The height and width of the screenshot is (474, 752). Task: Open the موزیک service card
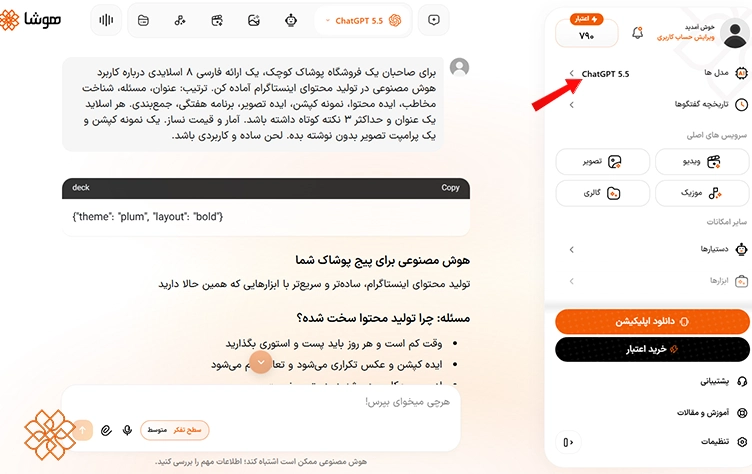coord(702,193)
